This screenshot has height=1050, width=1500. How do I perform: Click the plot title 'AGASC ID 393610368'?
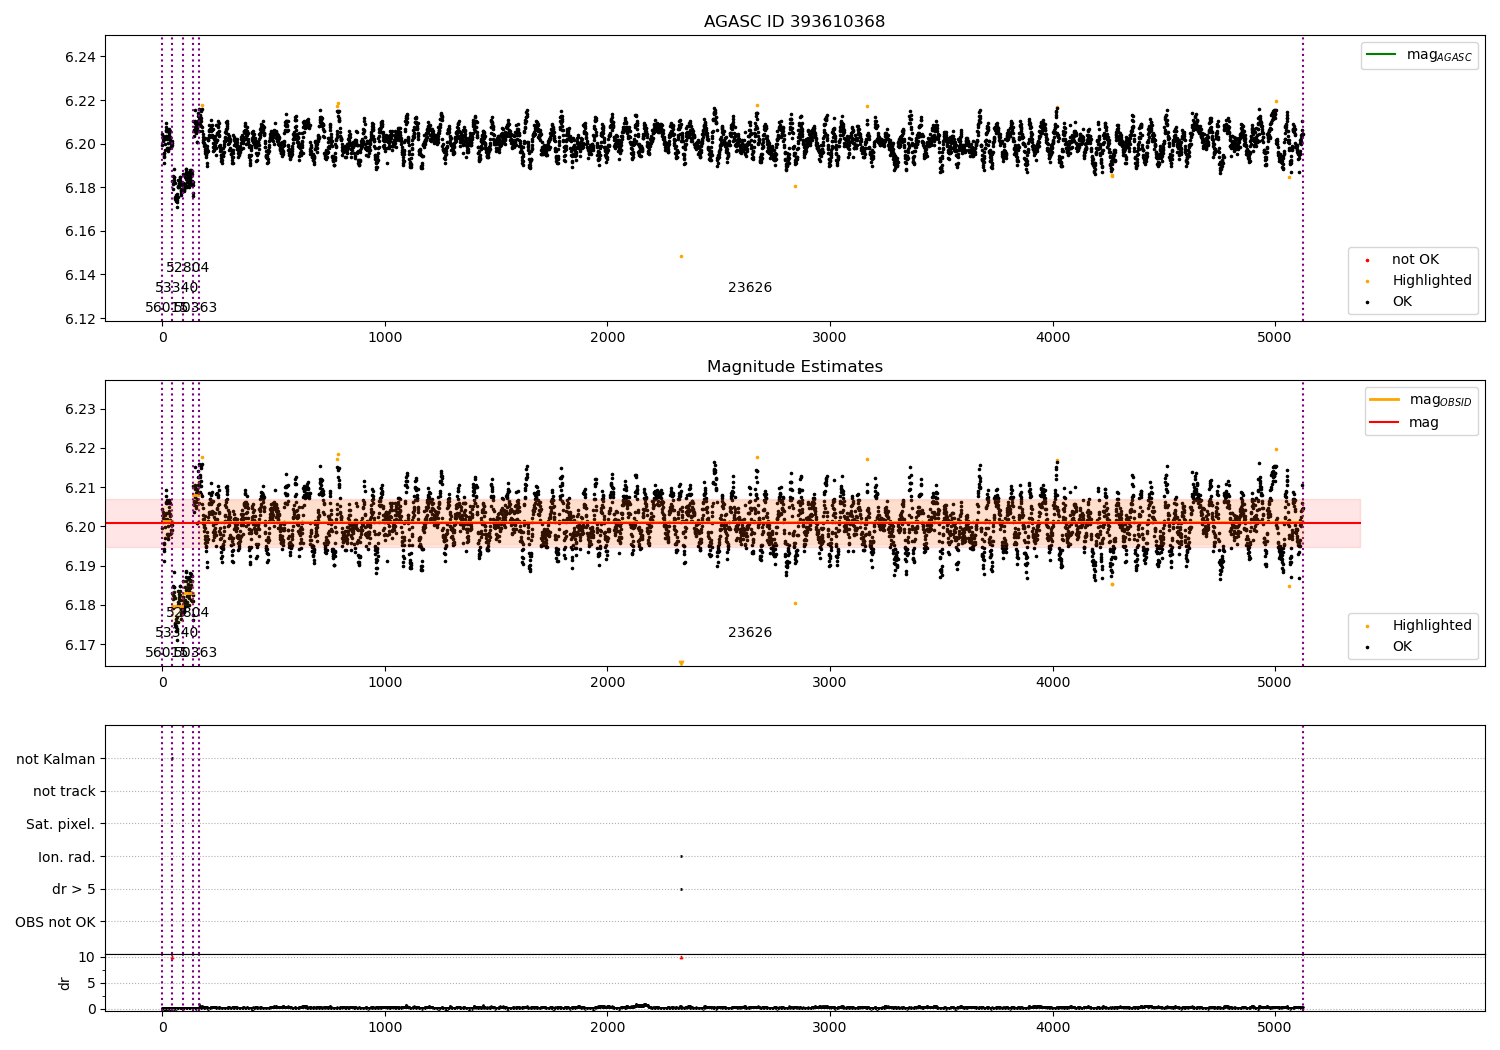(x=794, y=22)
